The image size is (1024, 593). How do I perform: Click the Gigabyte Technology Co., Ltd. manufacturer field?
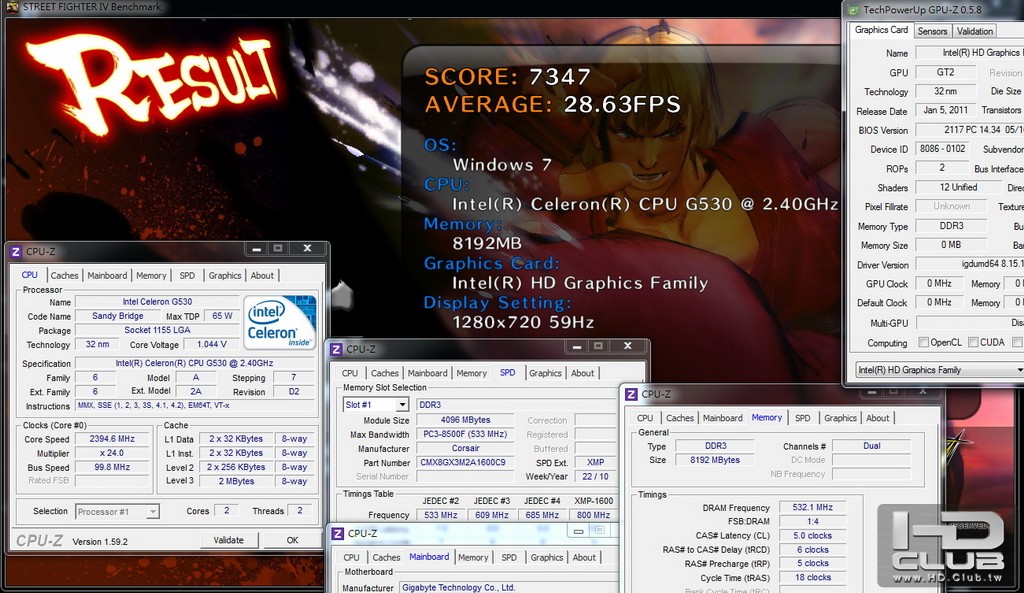pyautogui.click(x=507, y=588)
